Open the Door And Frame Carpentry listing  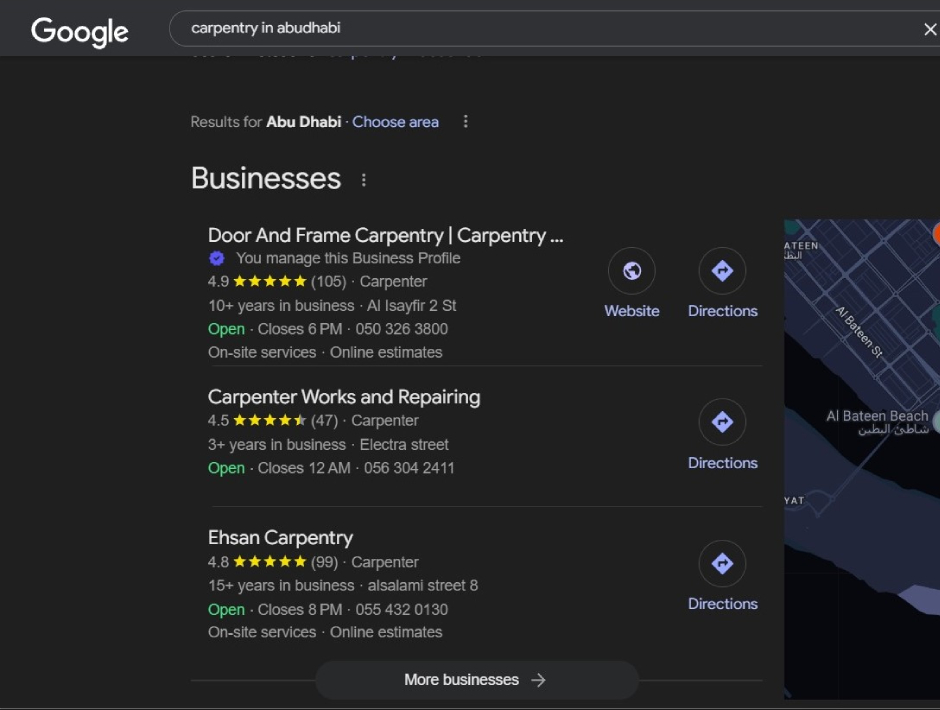(385, 236)
